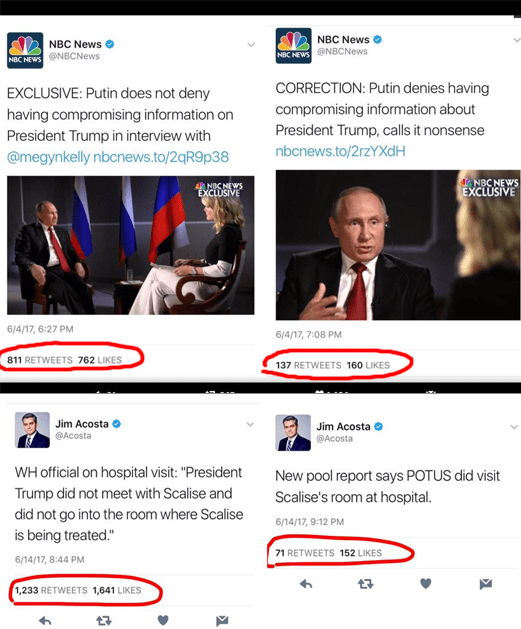The width and height of the screenshot is (521, 629).
Task: Reply to the Acosta 9:12 PM tweet
Action: (306, 584)
